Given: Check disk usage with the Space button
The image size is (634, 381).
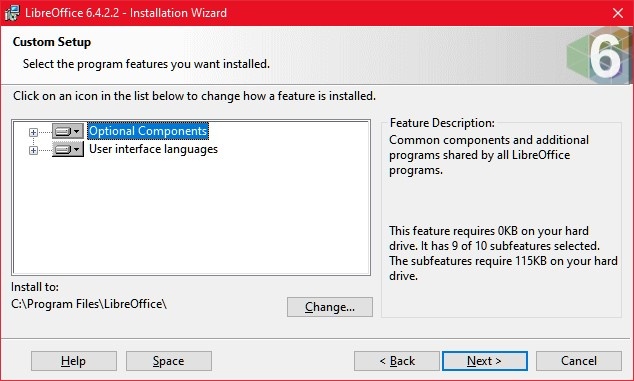Looking at the screenshot, I should pos(169,361).
